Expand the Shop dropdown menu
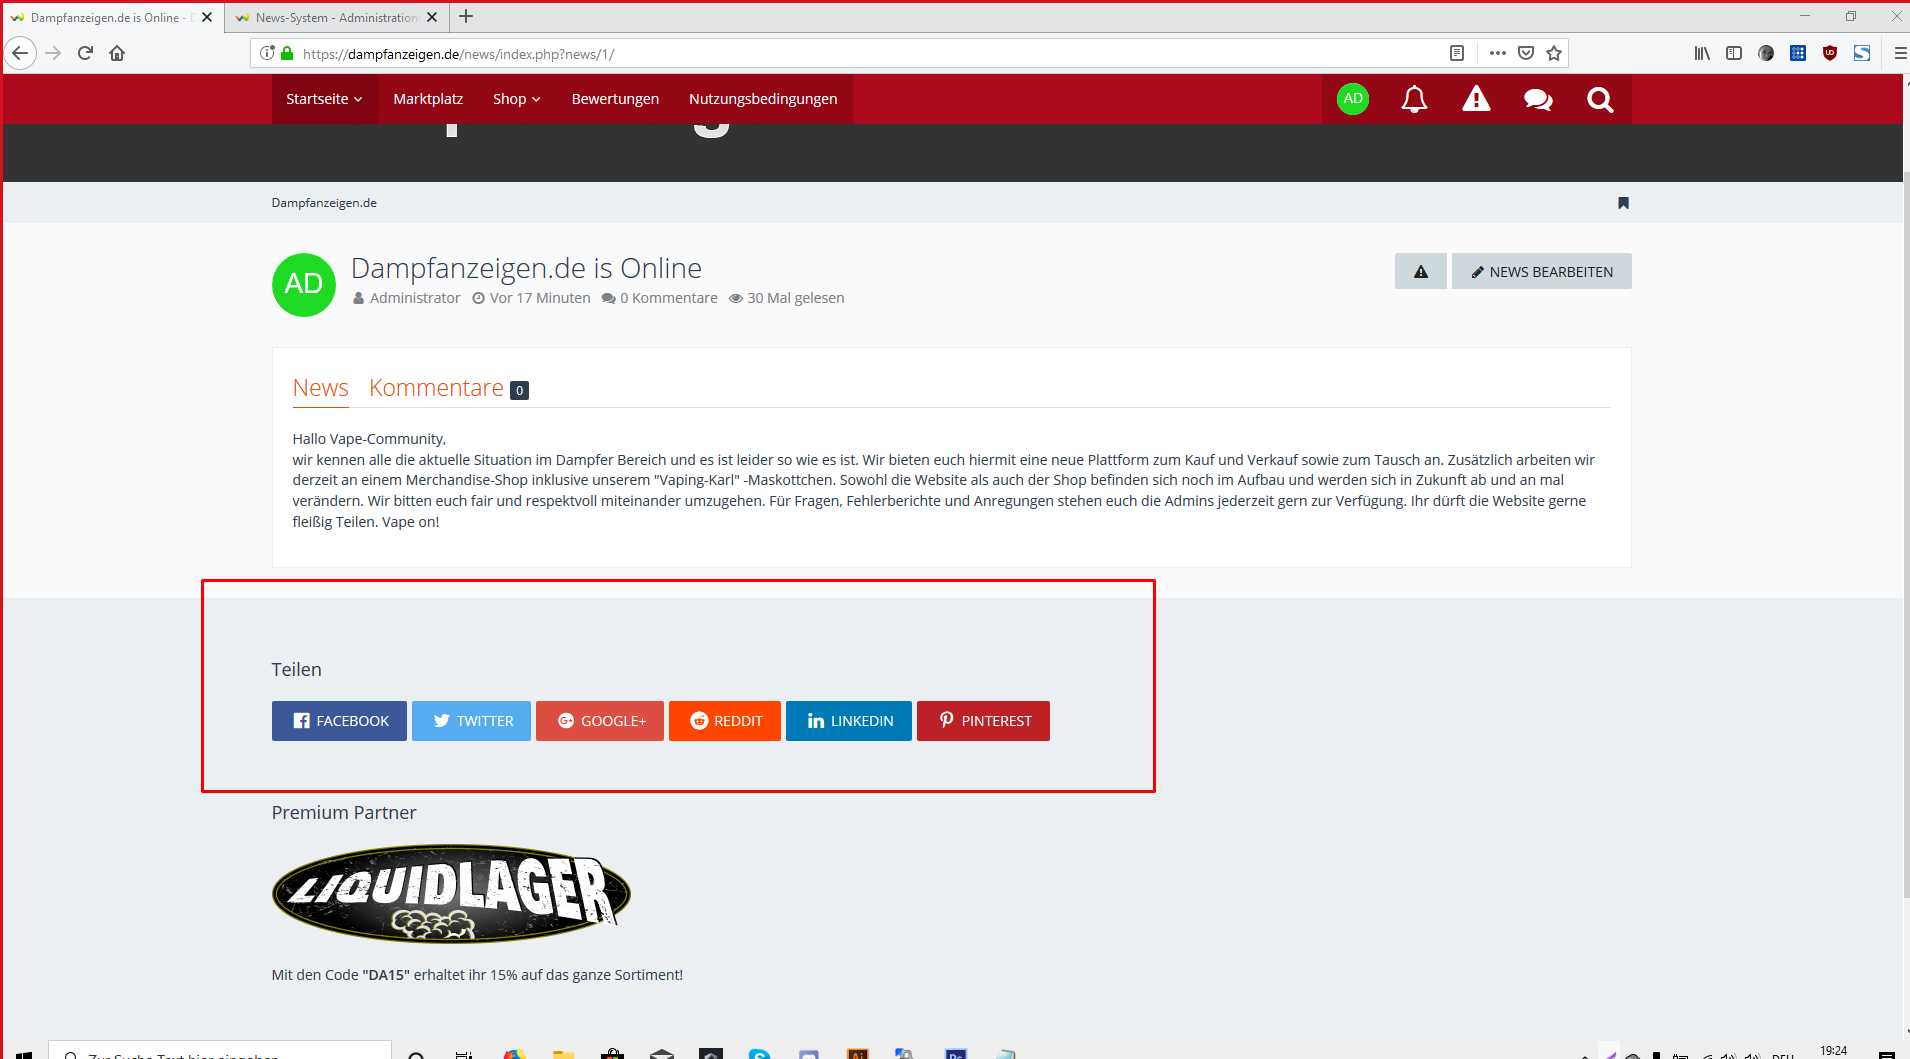Screen dimensions: 1910x1059 [x=516, y=99]
